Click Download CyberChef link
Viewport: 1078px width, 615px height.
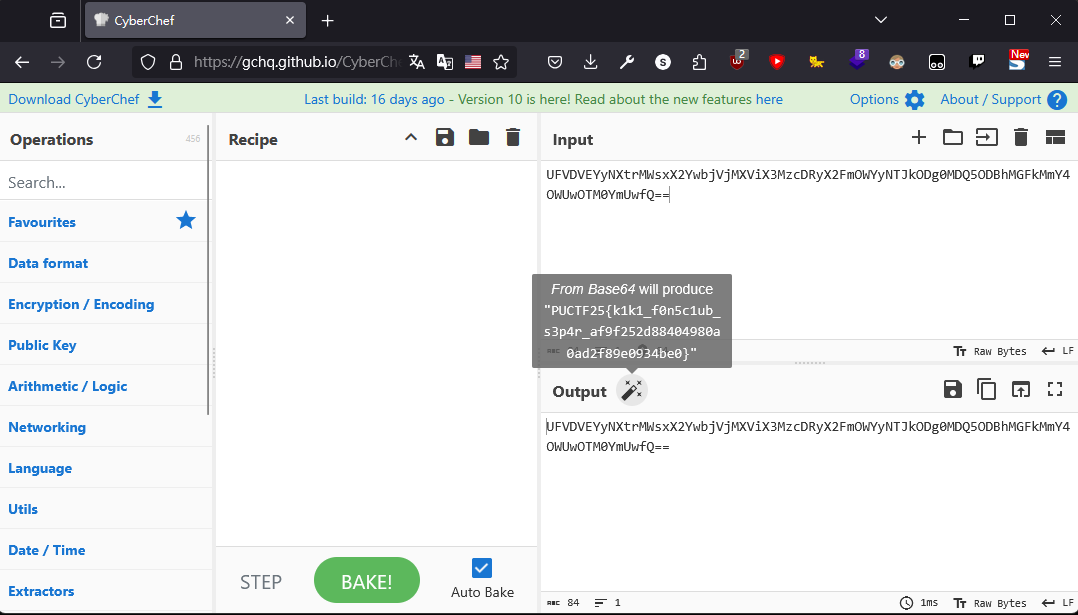(85, 99)
